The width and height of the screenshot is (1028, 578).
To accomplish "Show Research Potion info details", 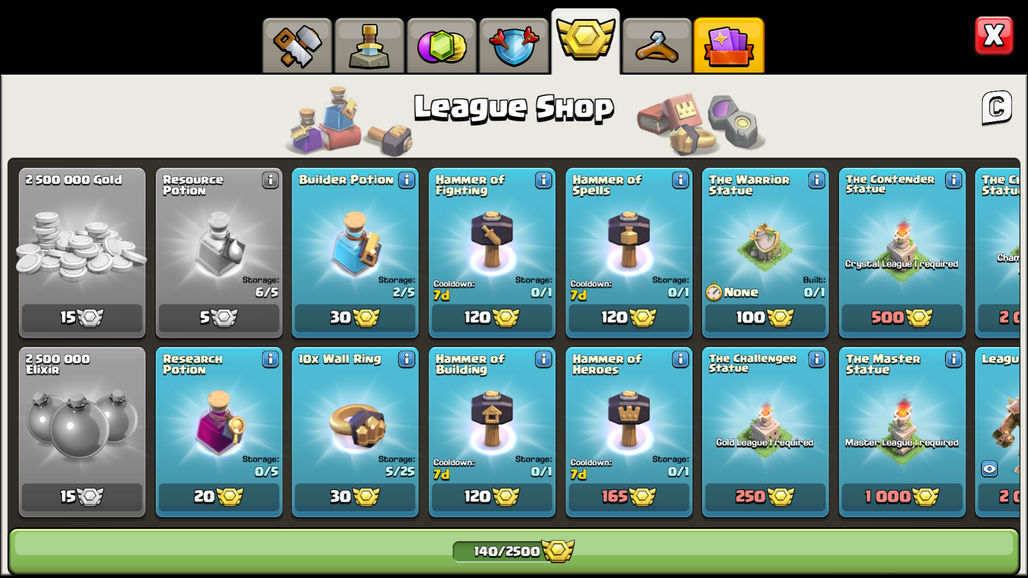I will (x=270, y=359).
